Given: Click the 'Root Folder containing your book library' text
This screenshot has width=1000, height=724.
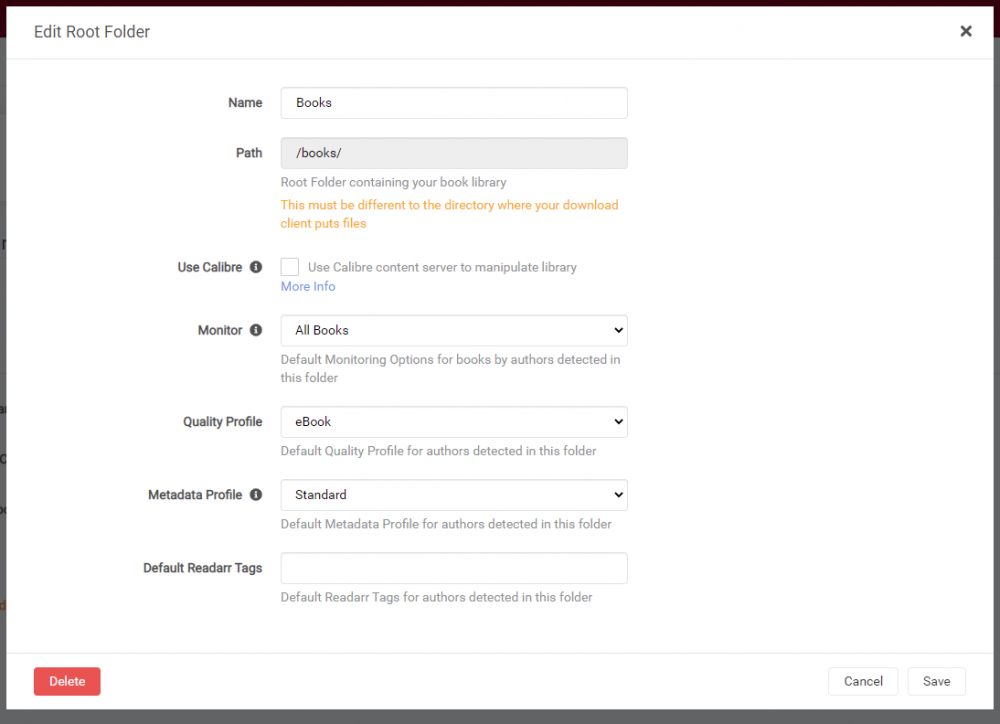Looking at the screenshot, I should click(x=393, y=182).
